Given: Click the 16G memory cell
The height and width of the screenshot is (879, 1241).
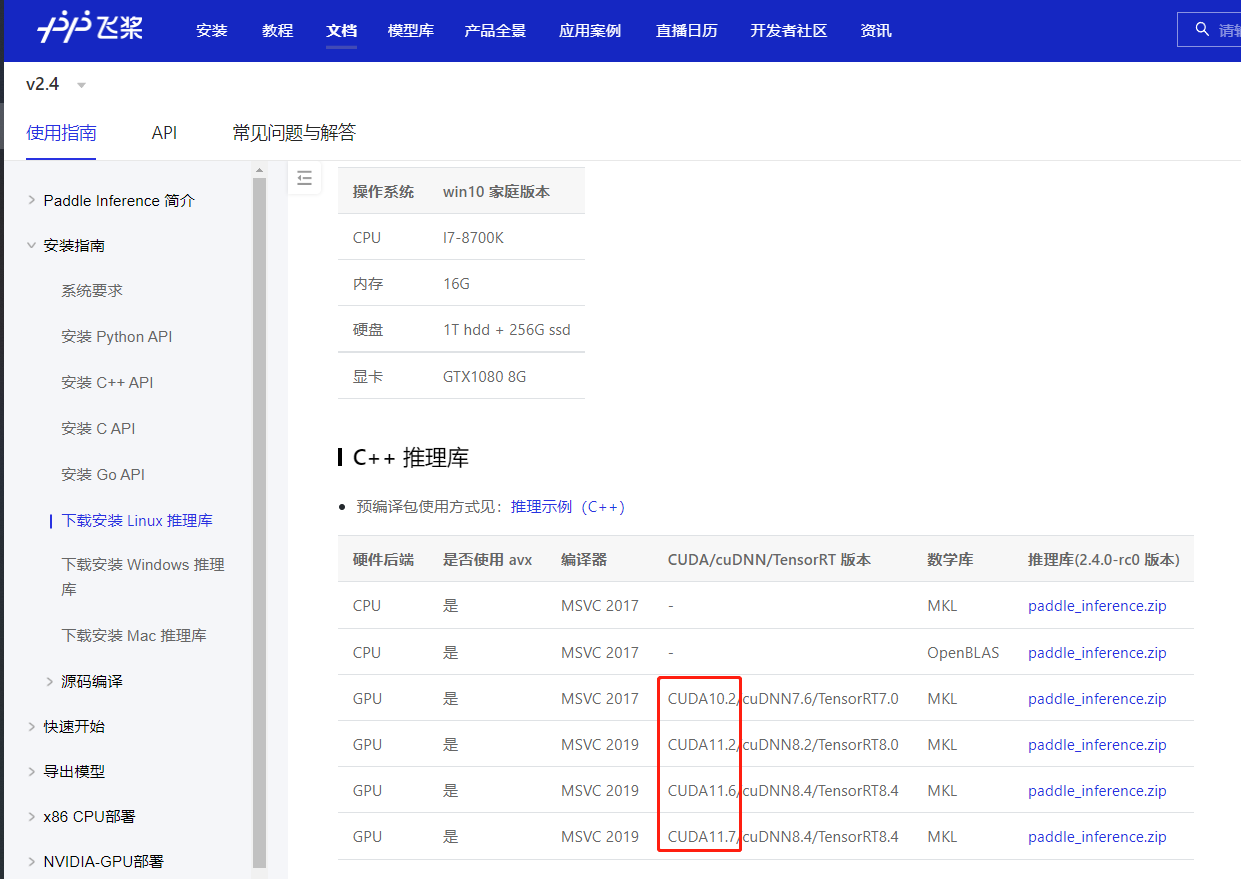Looking at the screenshot, I should [456, 284].
